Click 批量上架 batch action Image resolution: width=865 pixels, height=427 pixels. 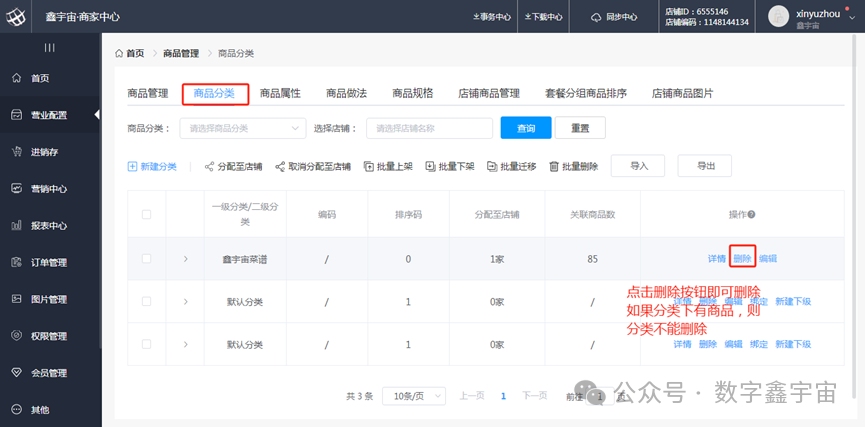(388, 167)
